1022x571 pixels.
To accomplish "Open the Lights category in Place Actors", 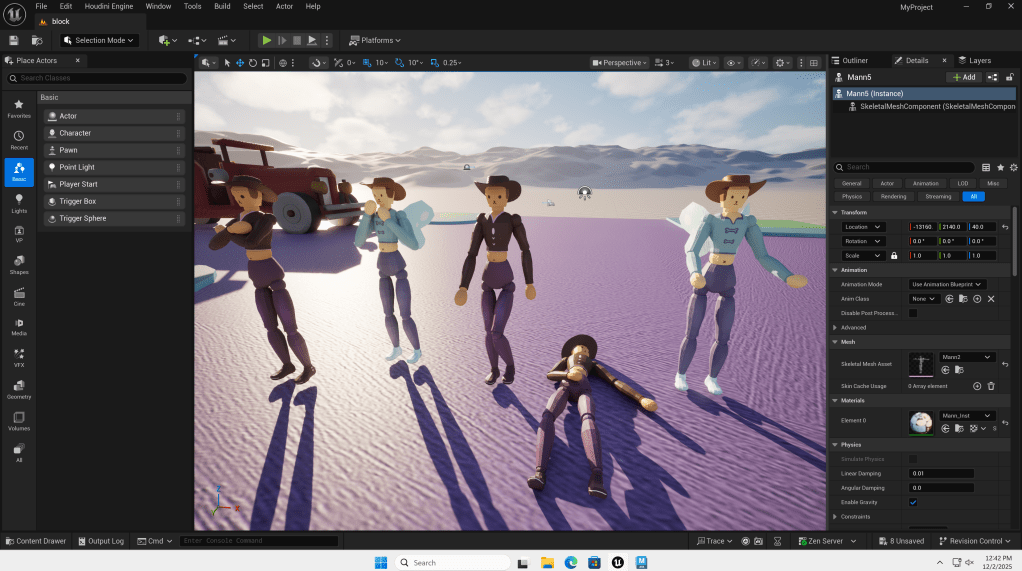I will tap(19, 203).
